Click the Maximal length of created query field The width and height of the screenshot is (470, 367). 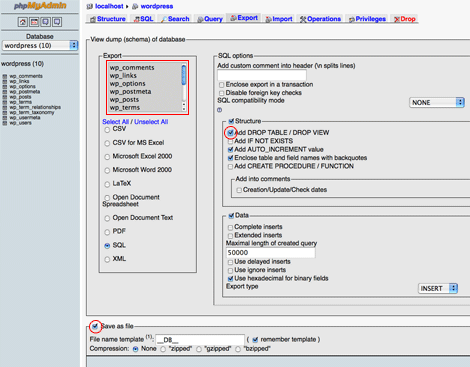click(270, 253)
